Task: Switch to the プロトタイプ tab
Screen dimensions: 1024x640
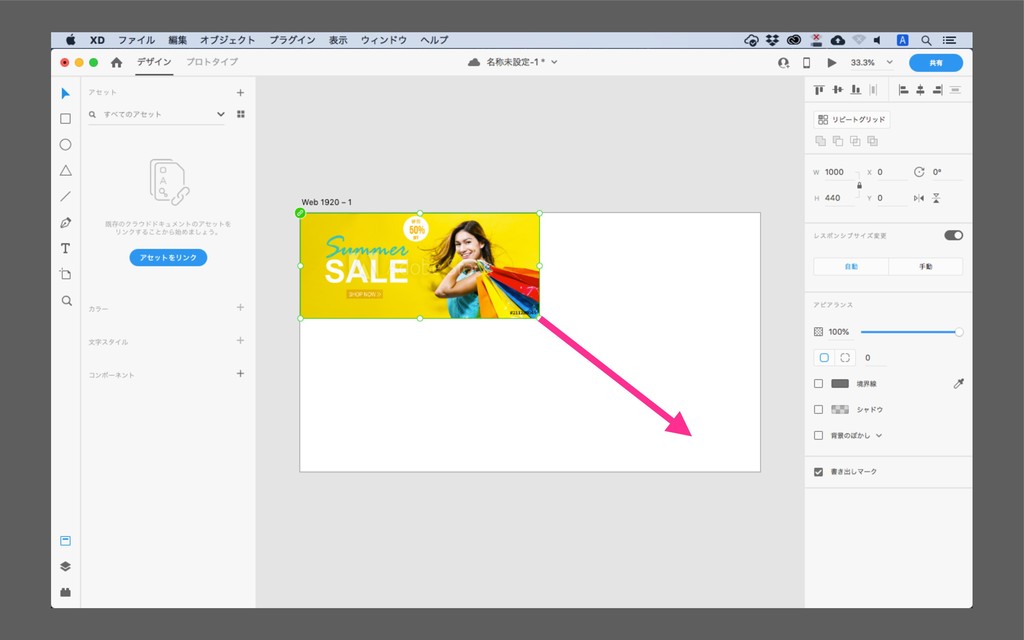Action: point(212,62)
